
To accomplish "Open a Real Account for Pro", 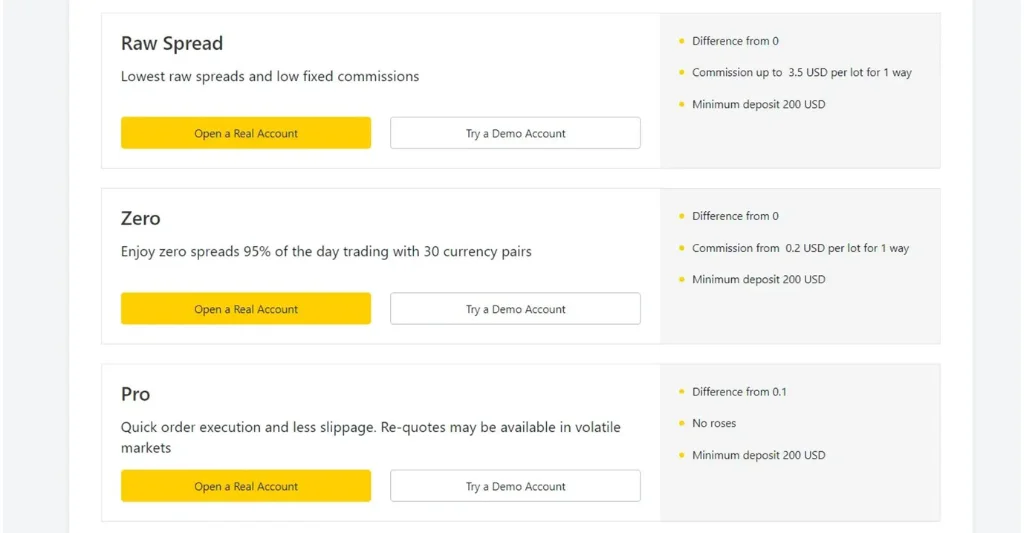I will [246, 486].
